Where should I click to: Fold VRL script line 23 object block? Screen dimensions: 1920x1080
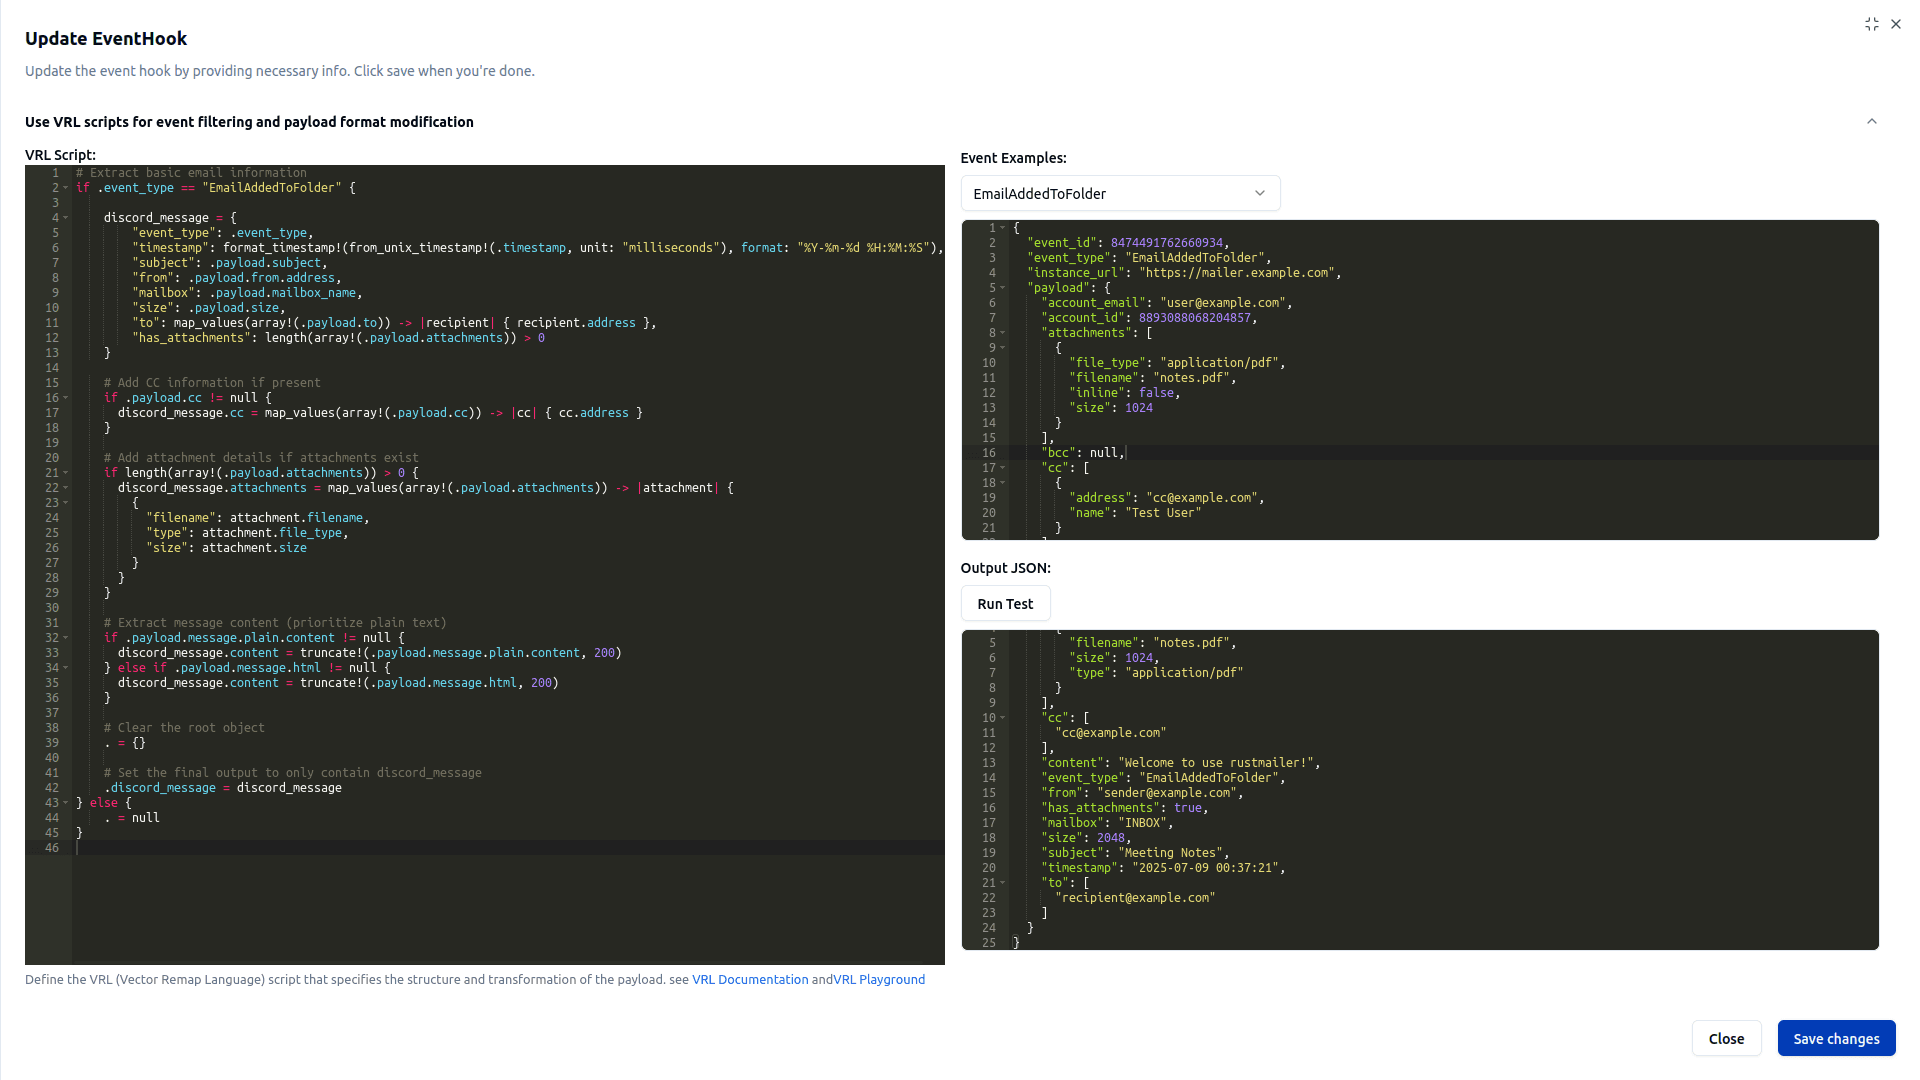click(66, 503)
